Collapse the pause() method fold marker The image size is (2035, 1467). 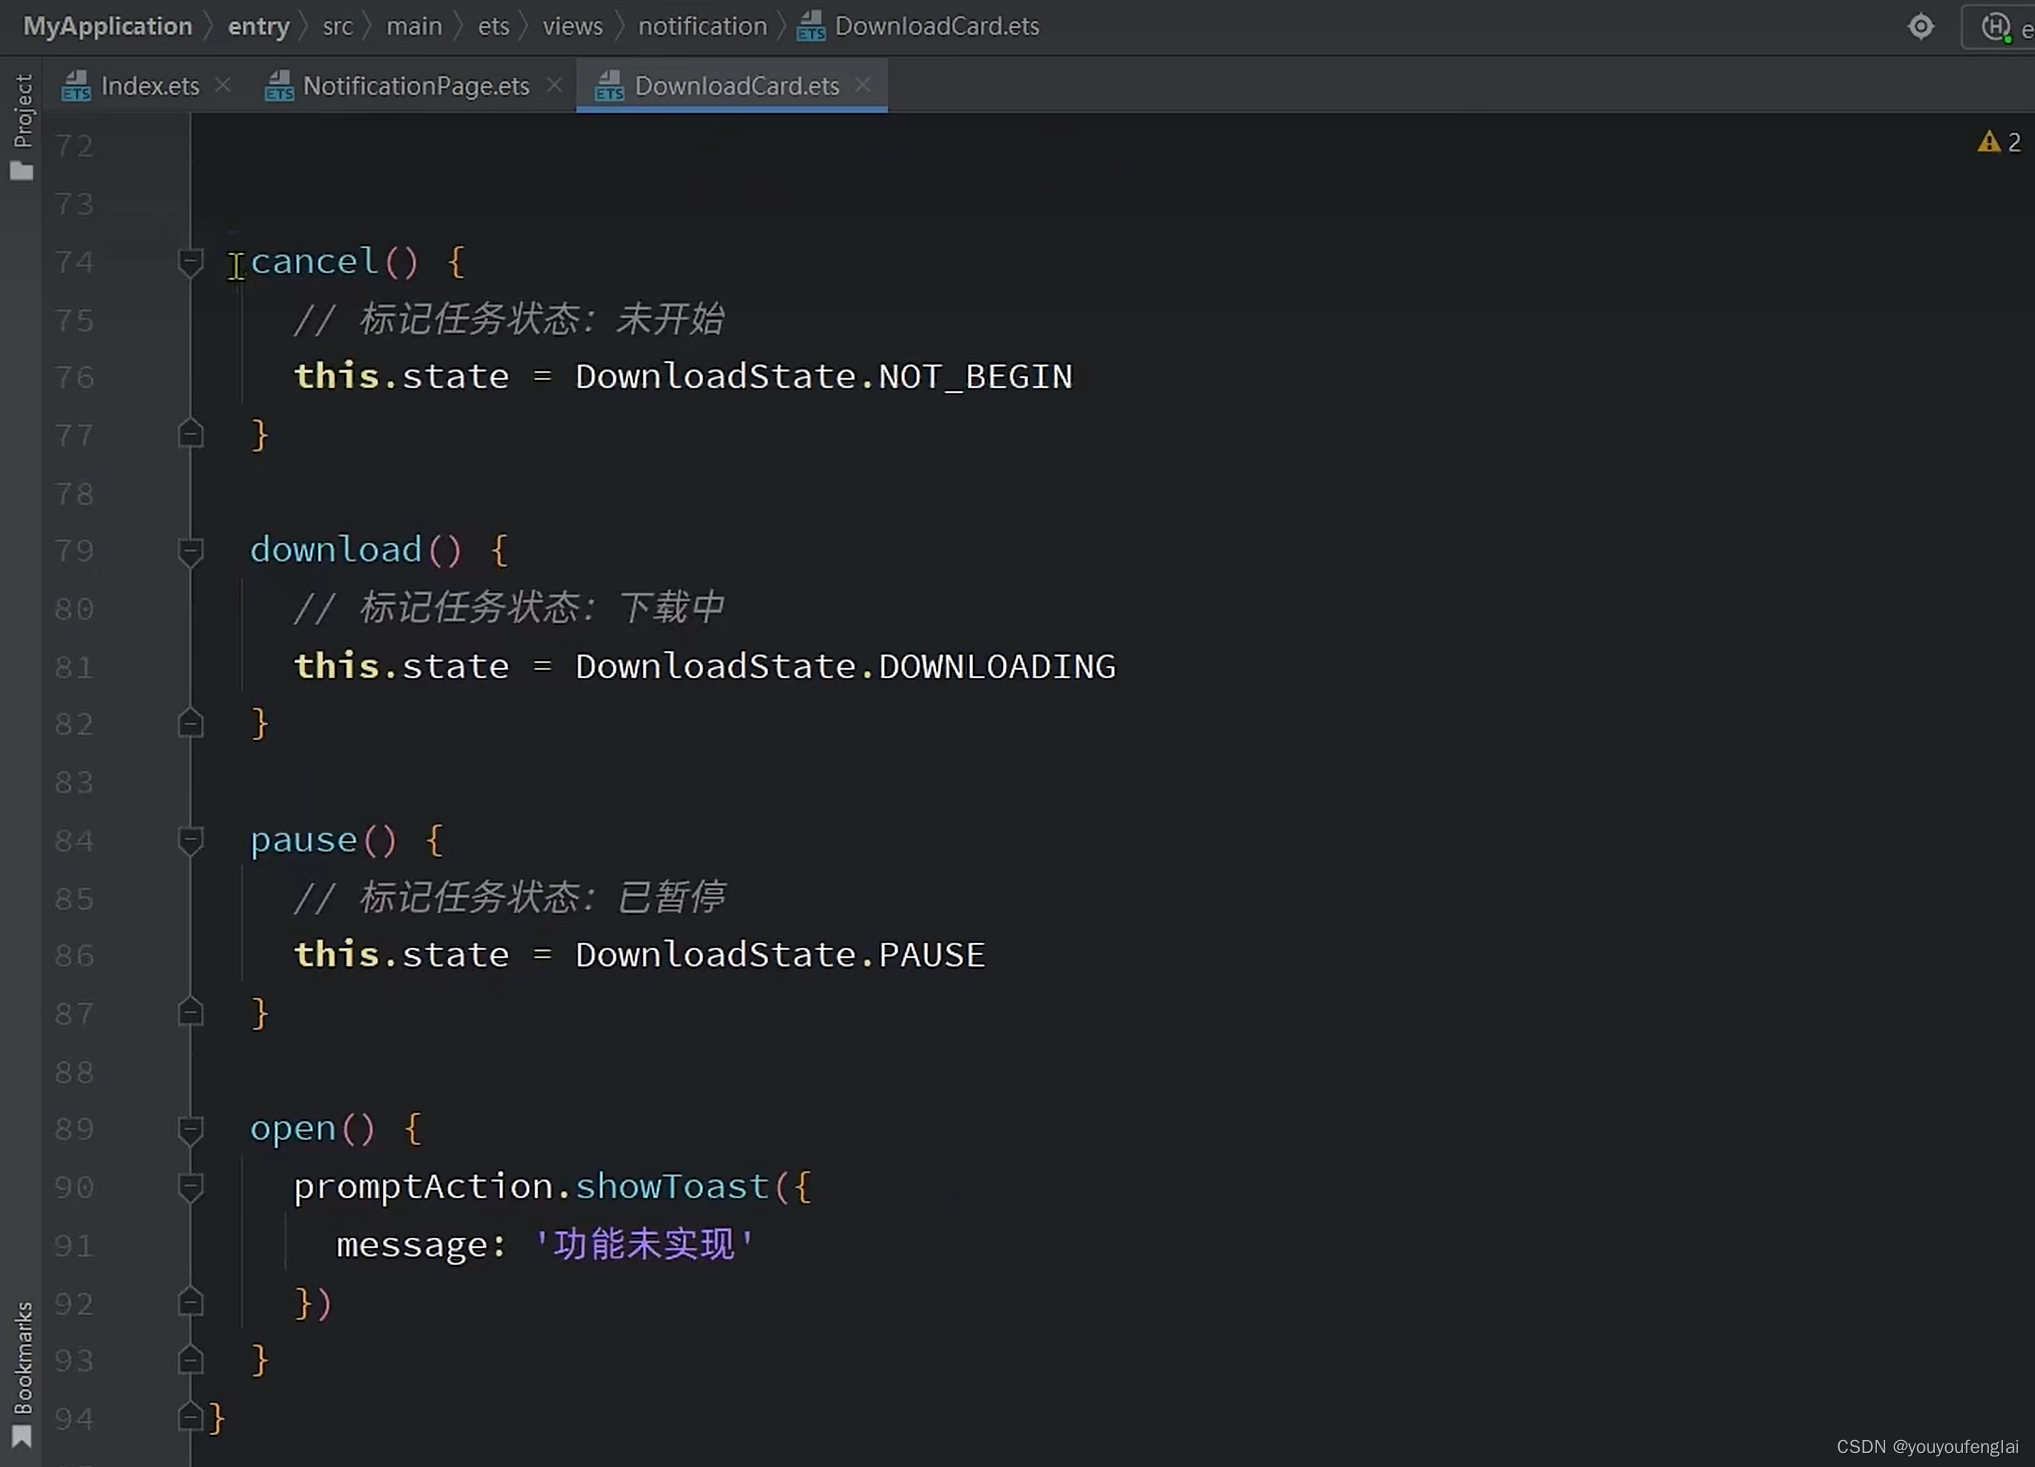190,841
